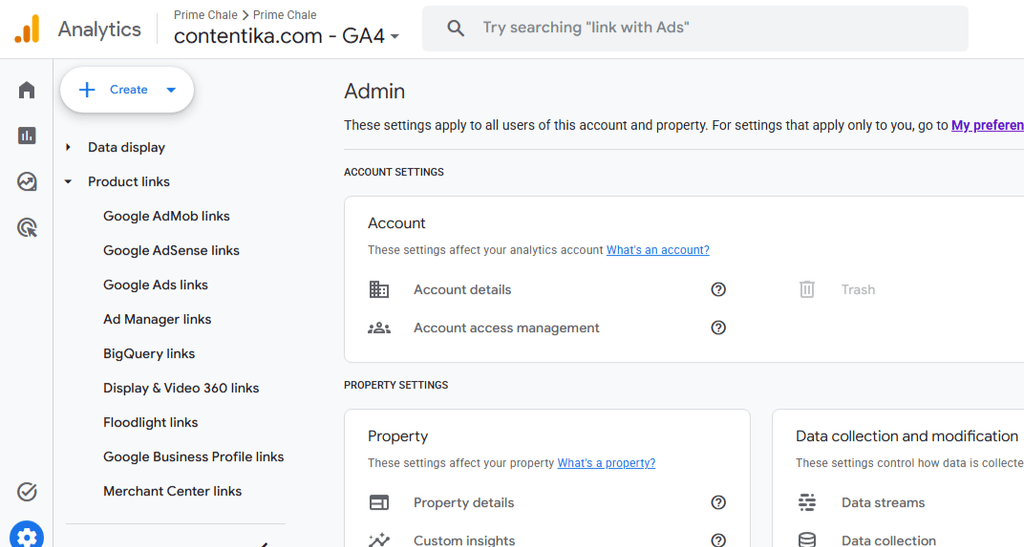Click the search field "Try searching link with Ads"
Screen dimensions: 1024x547
[x=695, y=28]
